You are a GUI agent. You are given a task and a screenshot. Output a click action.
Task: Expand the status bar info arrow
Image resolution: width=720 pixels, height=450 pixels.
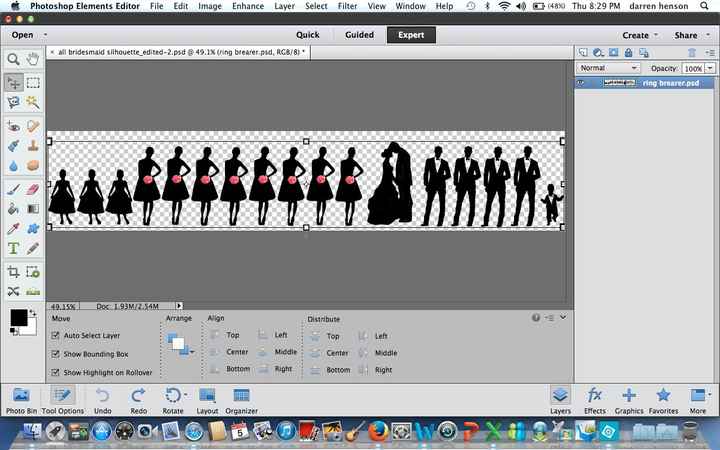click(179, 306)
